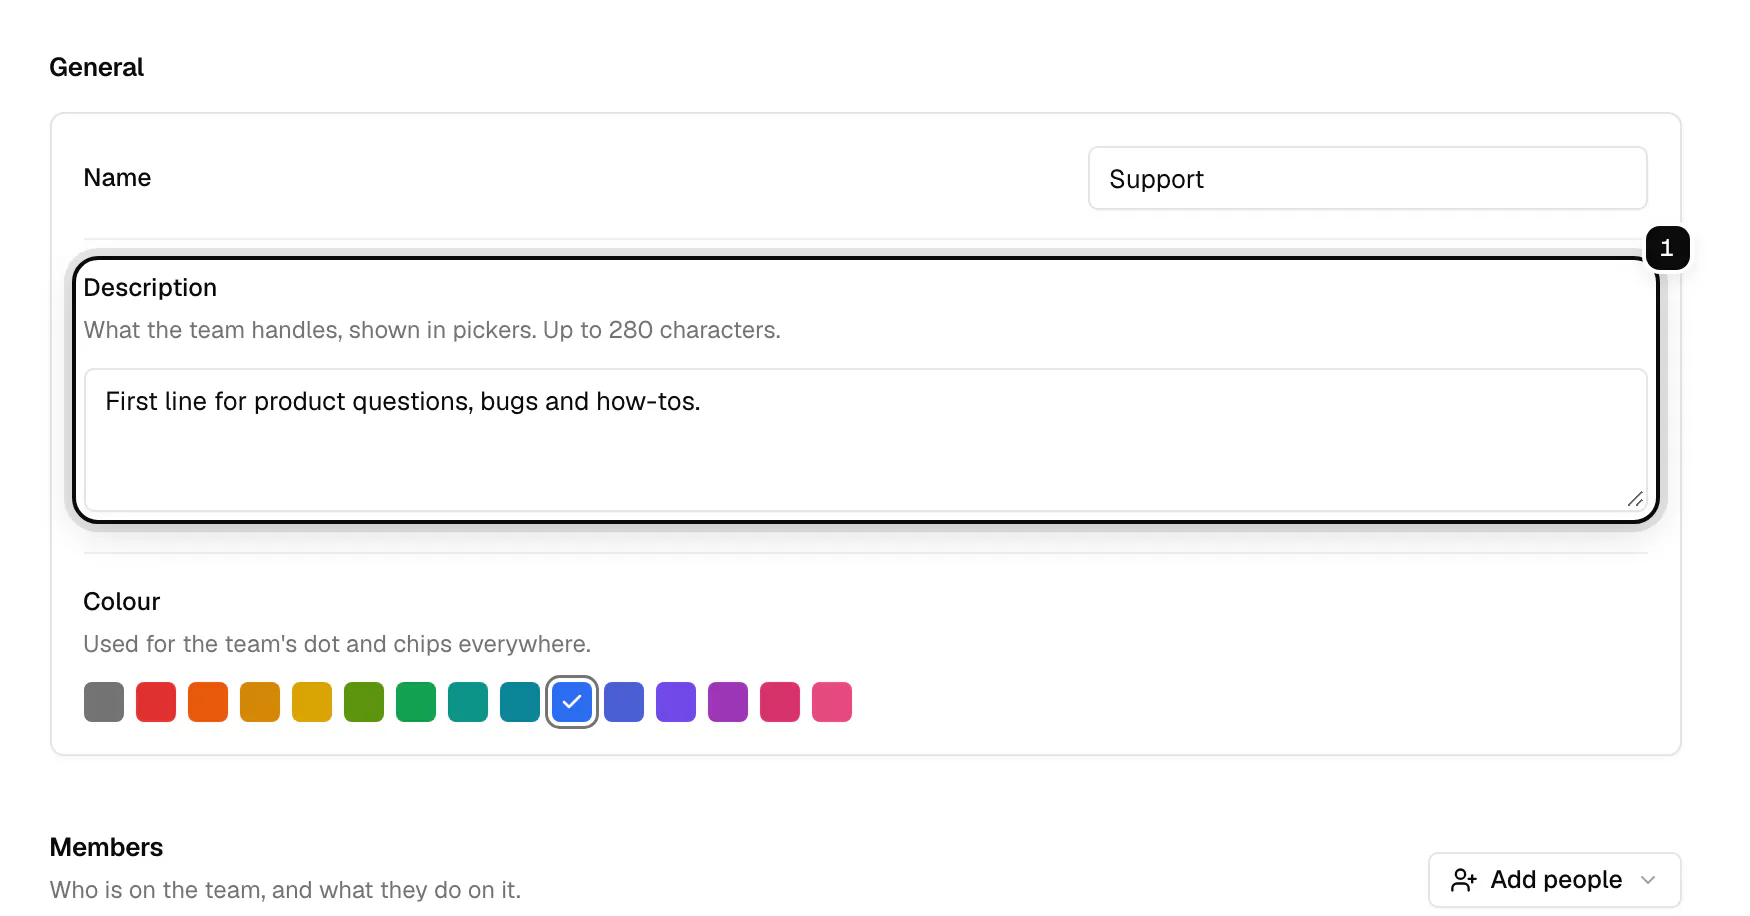The width and height of the screenshot is (1750, 916).
Task: Choose the bright green colour swatch
Action: tap(416, 702)
